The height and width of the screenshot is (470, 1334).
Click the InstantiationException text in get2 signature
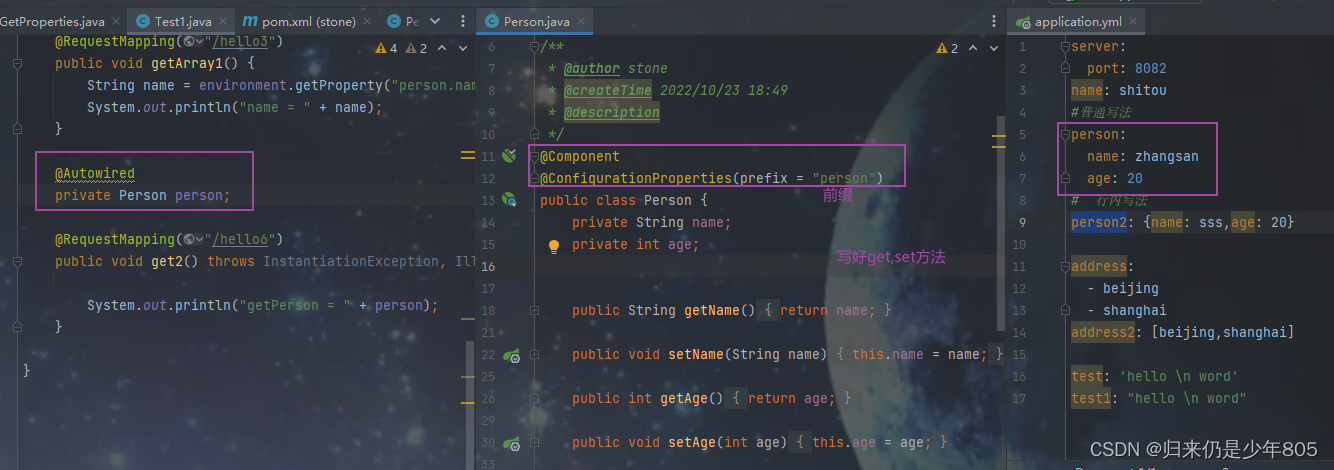350,262
